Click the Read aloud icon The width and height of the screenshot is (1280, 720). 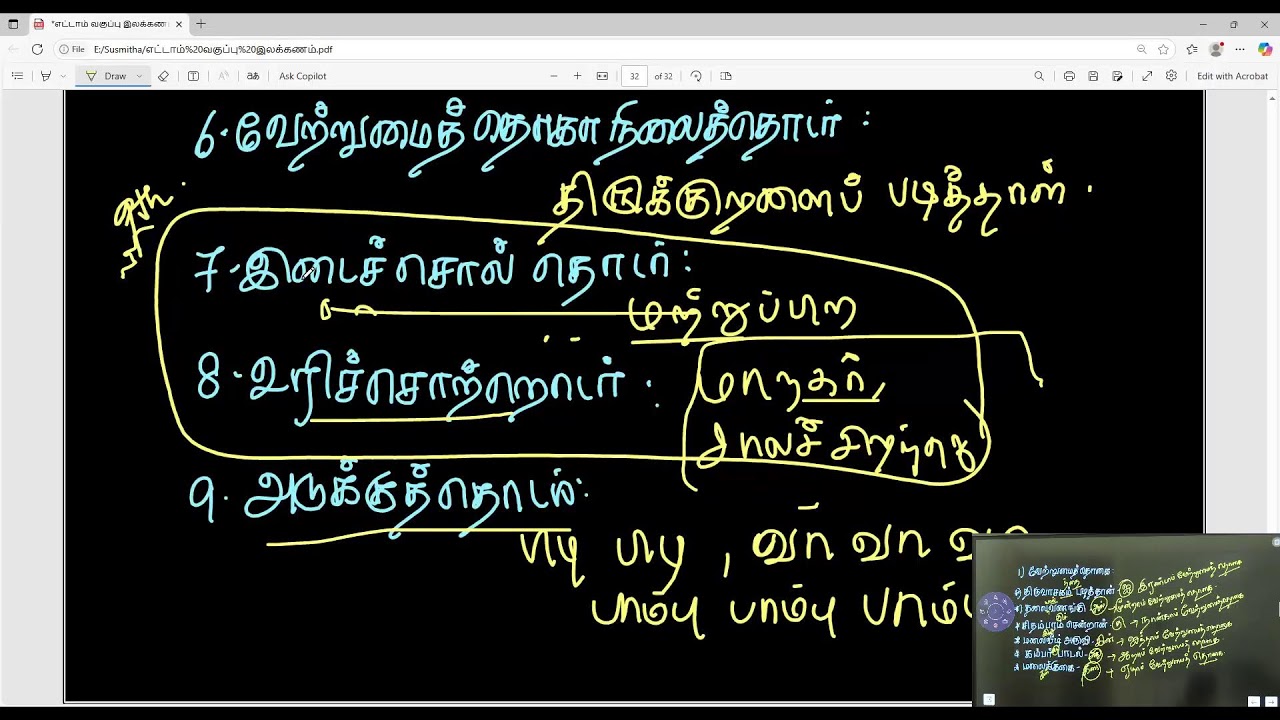223,76
